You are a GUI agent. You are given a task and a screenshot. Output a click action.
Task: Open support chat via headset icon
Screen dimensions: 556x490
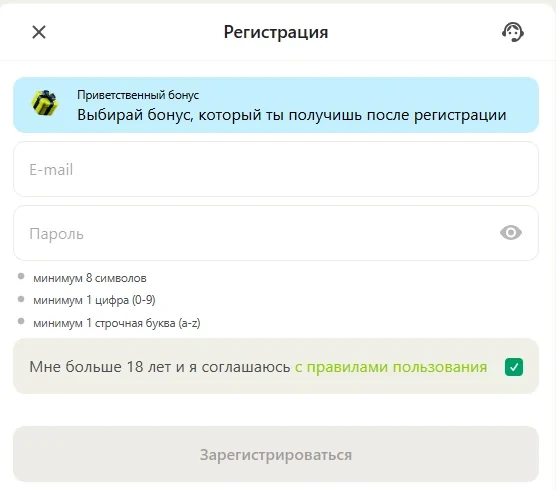coord(513,32)
